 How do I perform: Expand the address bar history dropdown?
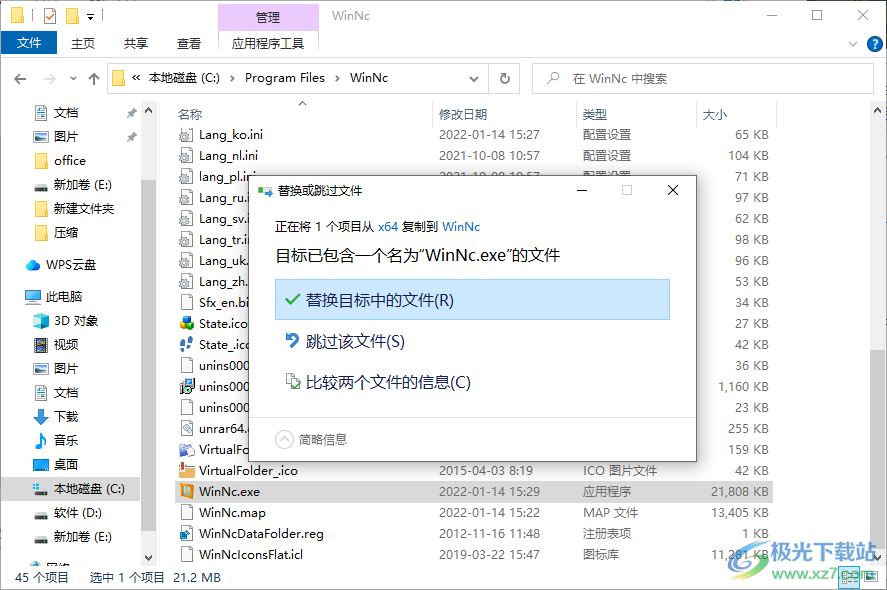click(474, 79)
